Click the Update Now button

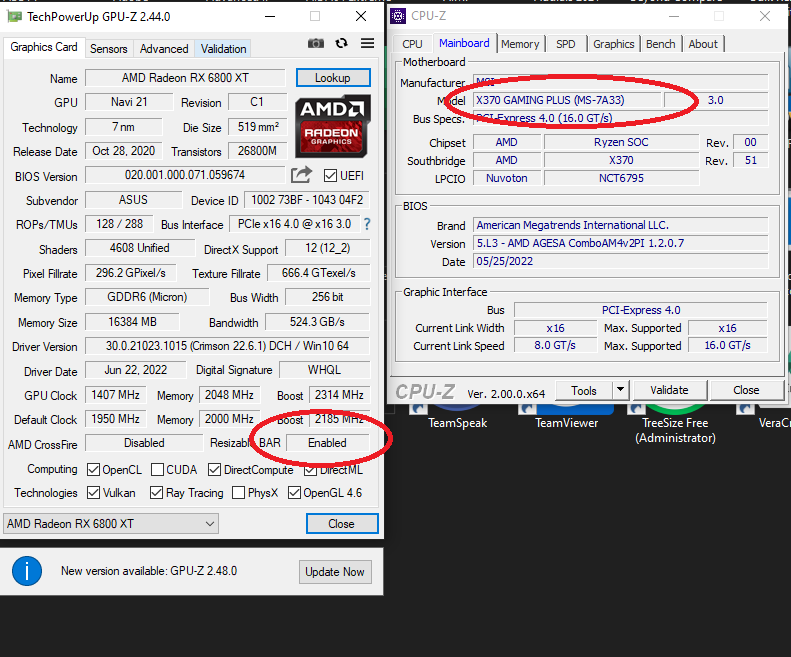click(335, 572)
